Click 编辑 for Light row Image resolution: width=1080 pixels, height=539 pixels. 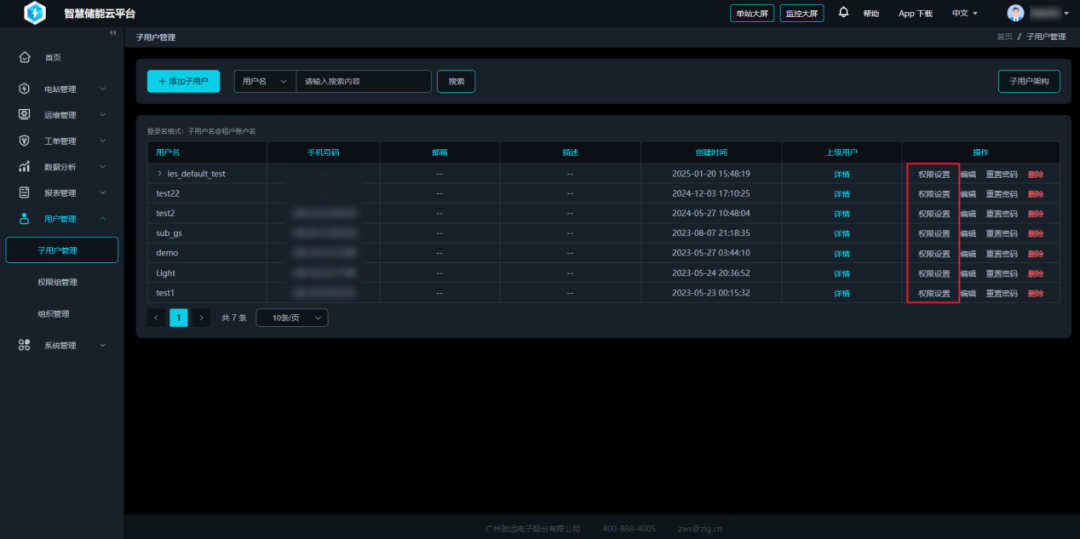968,273
